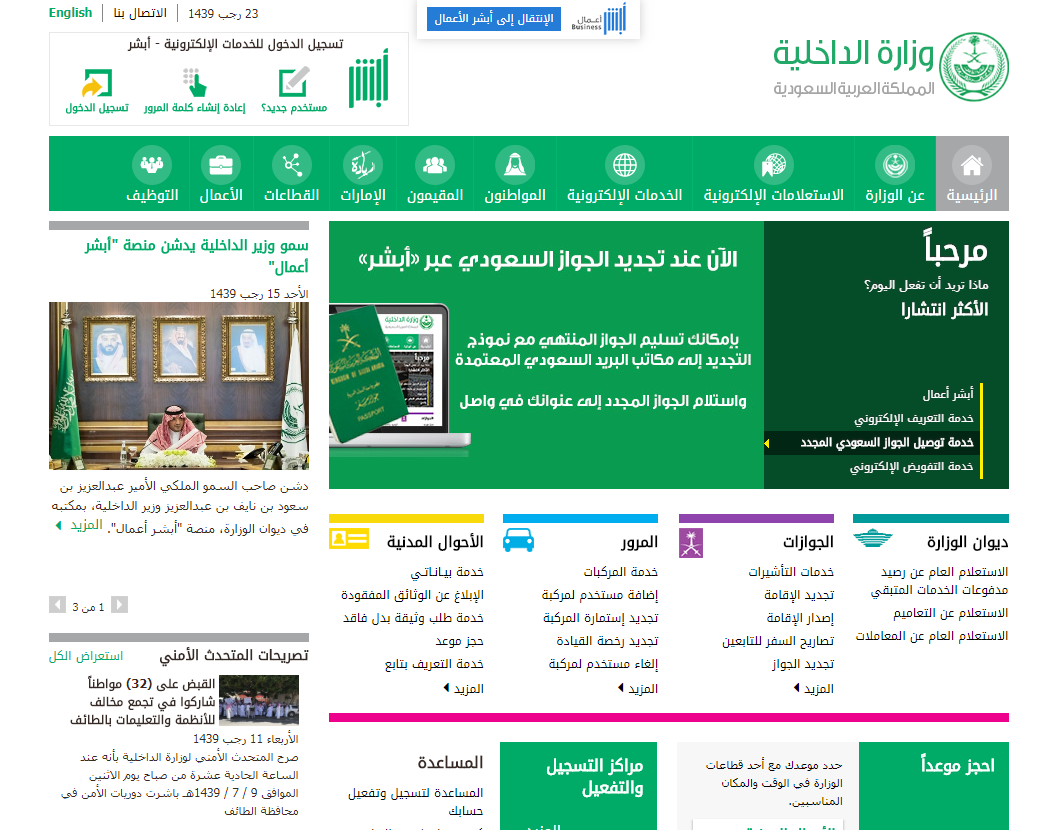Open تجديد الإقامة link
Screen dimensions: 1042x830
click(x=799, y=595)
